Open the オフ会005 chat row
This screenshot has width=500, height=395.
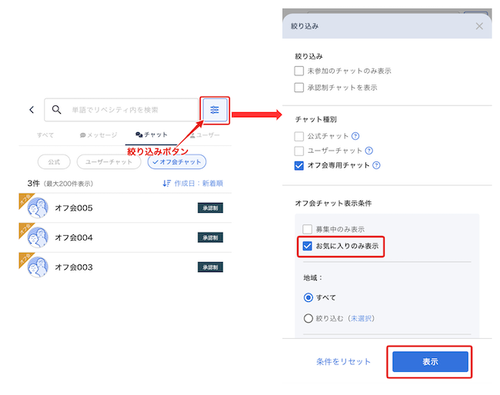pyautogui.click(x=125, y=208)
